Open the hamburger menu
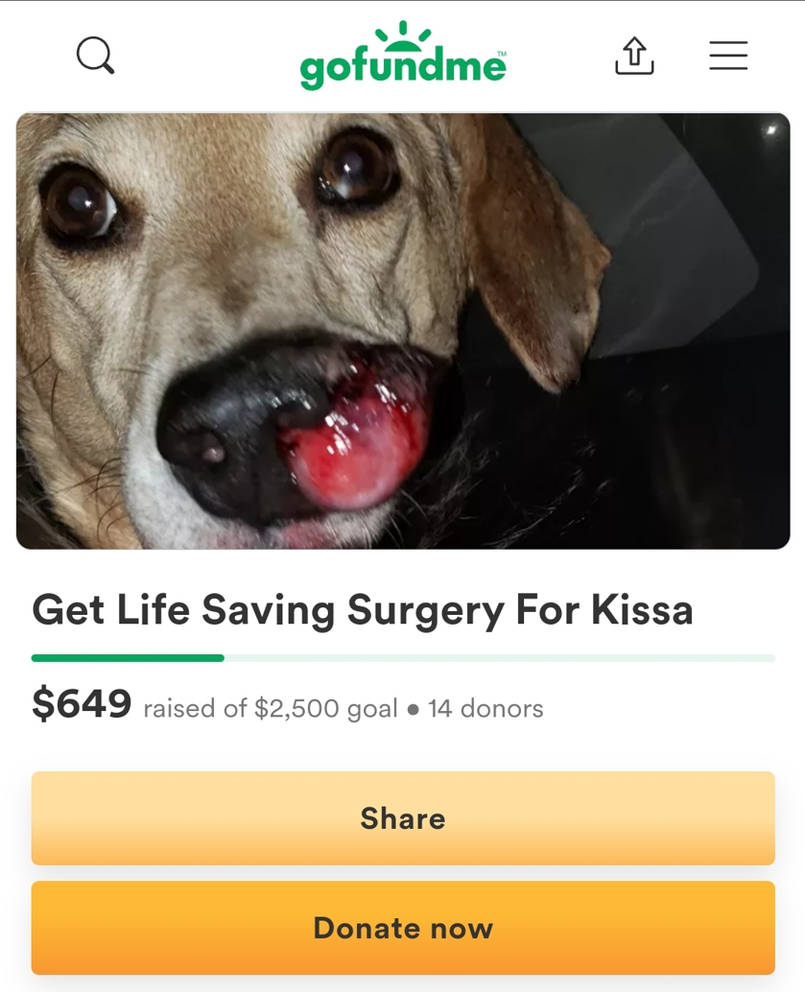 pos(728,56)
